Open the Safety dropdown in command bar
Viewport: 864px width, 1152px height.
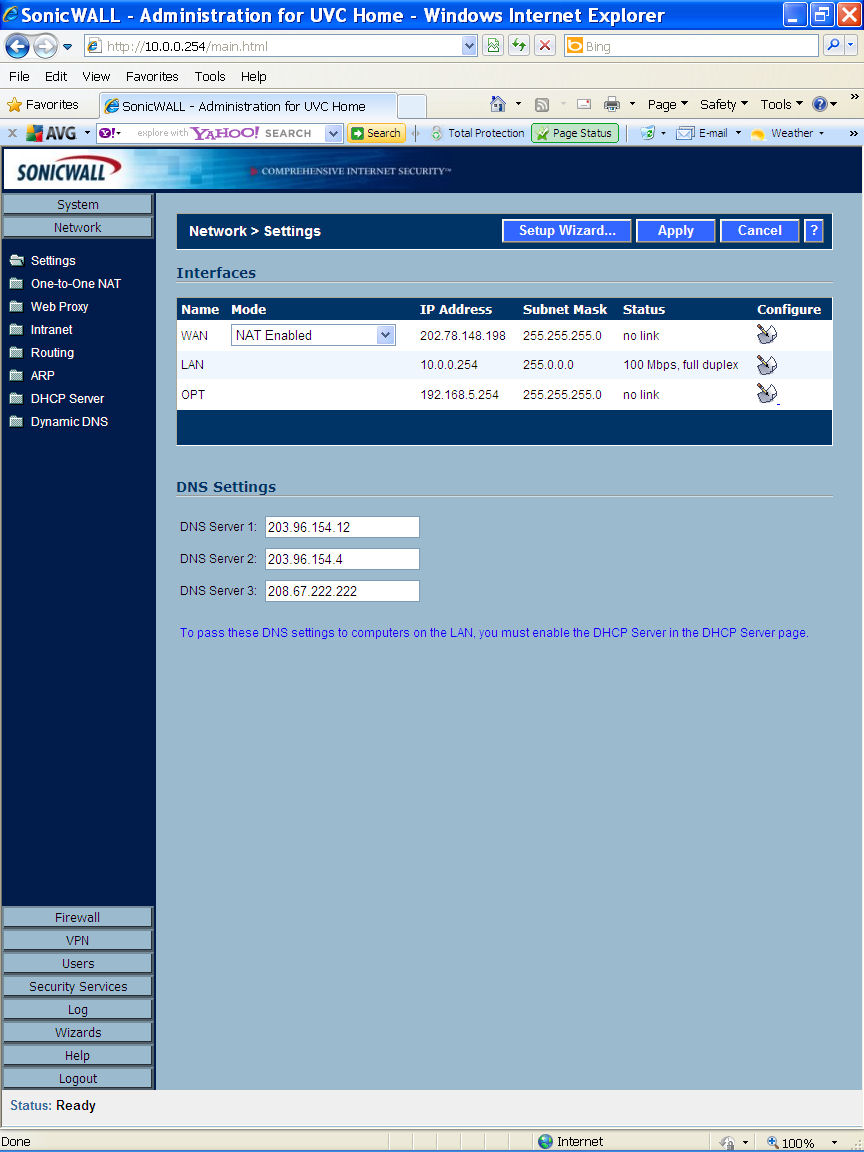[x=724, y=104]
